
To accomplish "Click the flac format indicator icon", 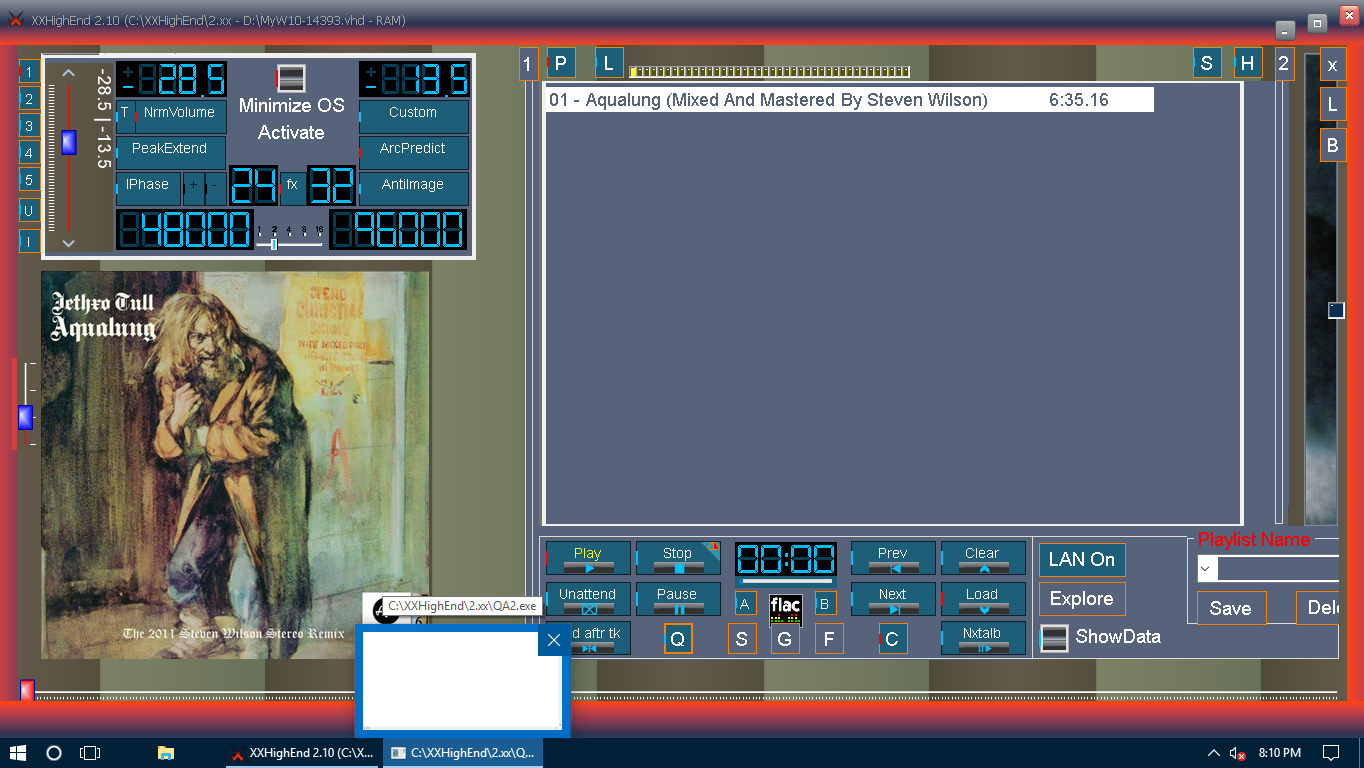I will (x=785, y=609).
